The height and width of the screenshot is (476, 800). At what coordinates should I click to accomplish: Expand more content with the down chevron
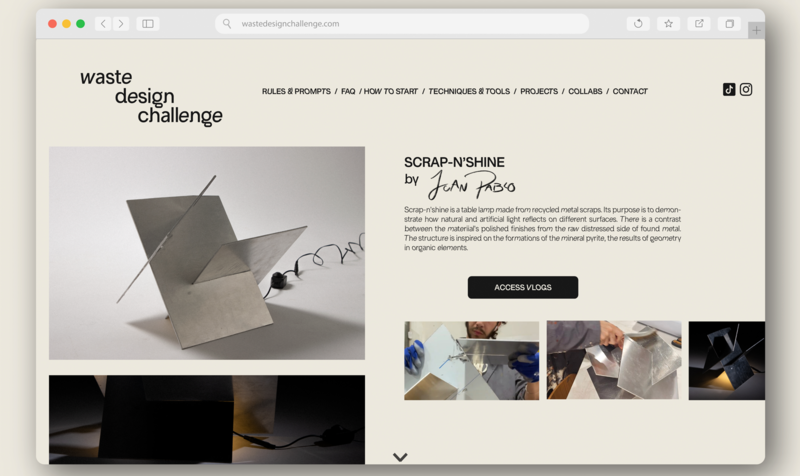[400, 457]
